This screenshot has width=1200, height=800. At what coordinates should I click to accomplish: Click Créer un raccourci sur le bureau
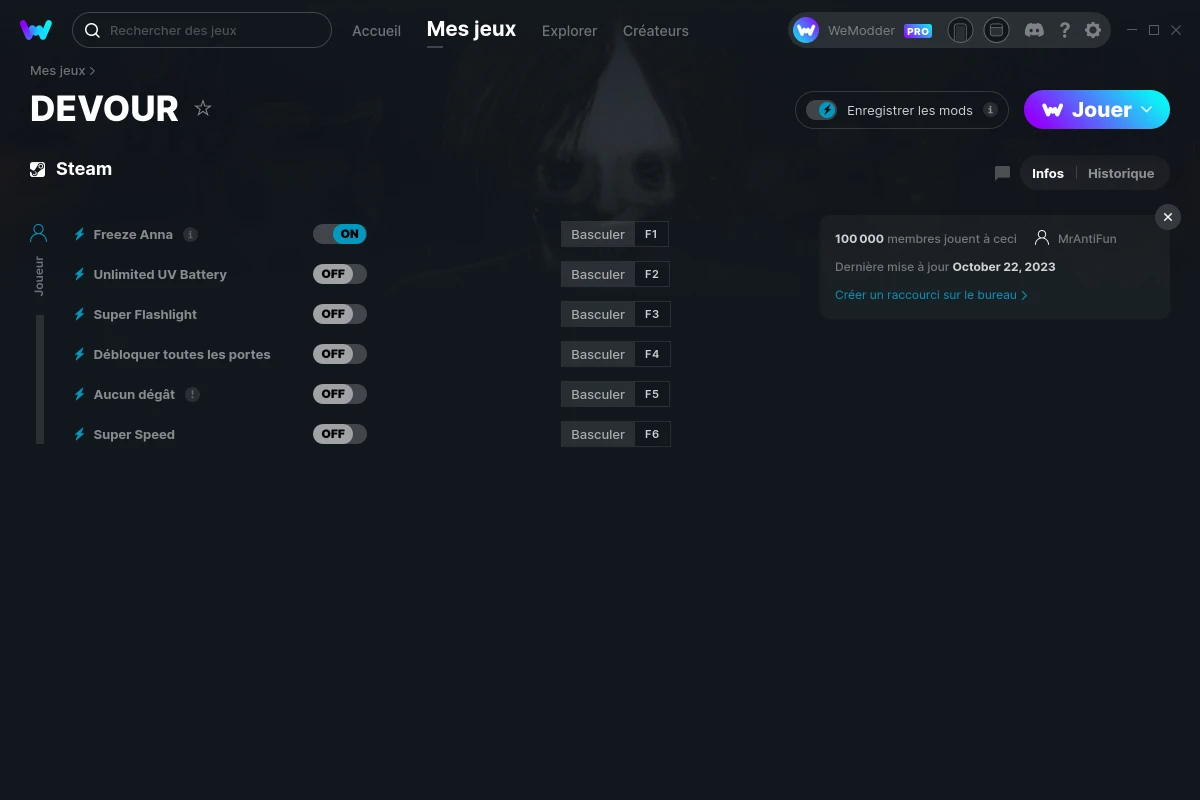931,295
